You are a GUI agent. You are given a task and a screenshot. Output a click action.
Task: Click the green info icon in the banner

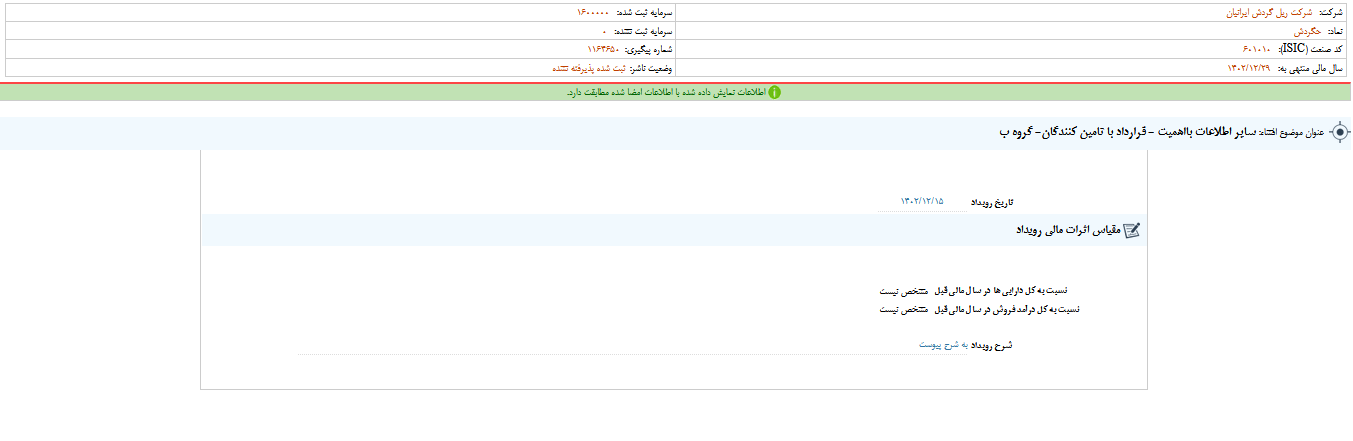[774, 92]
